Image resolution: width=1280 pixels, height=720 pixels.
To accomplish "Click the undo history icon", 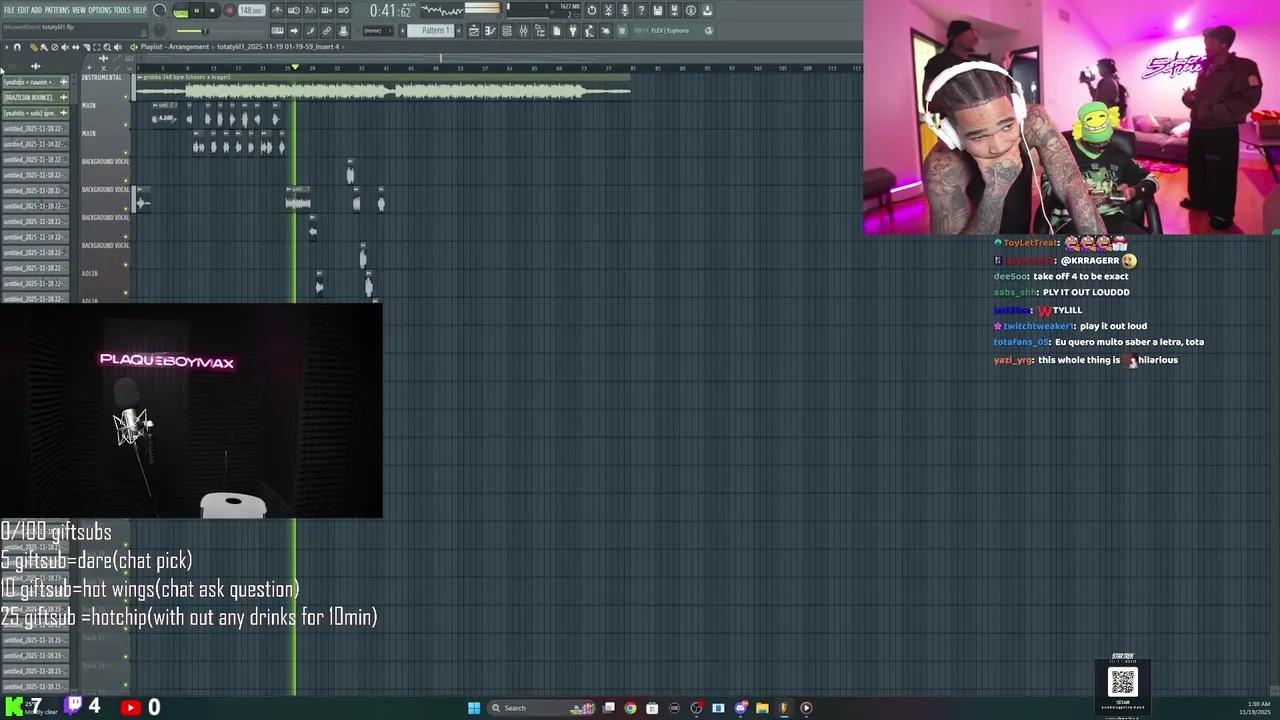I will [x=592, y=10].
